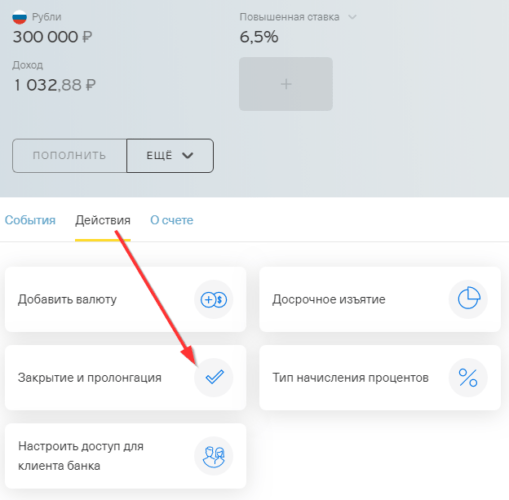The image size is (509, 500).
Task: Click the add currency coins icon
Action: (214, 299)
